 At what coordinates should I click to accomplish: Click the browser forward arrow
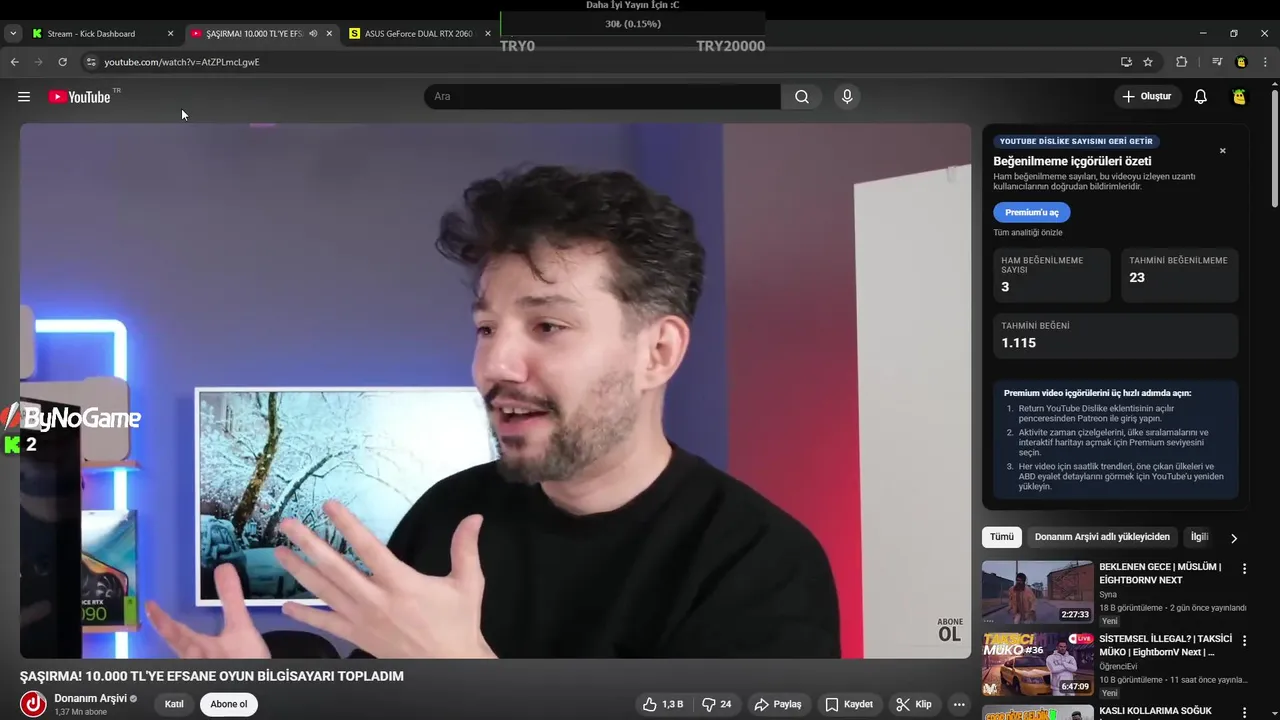point(39,62)
